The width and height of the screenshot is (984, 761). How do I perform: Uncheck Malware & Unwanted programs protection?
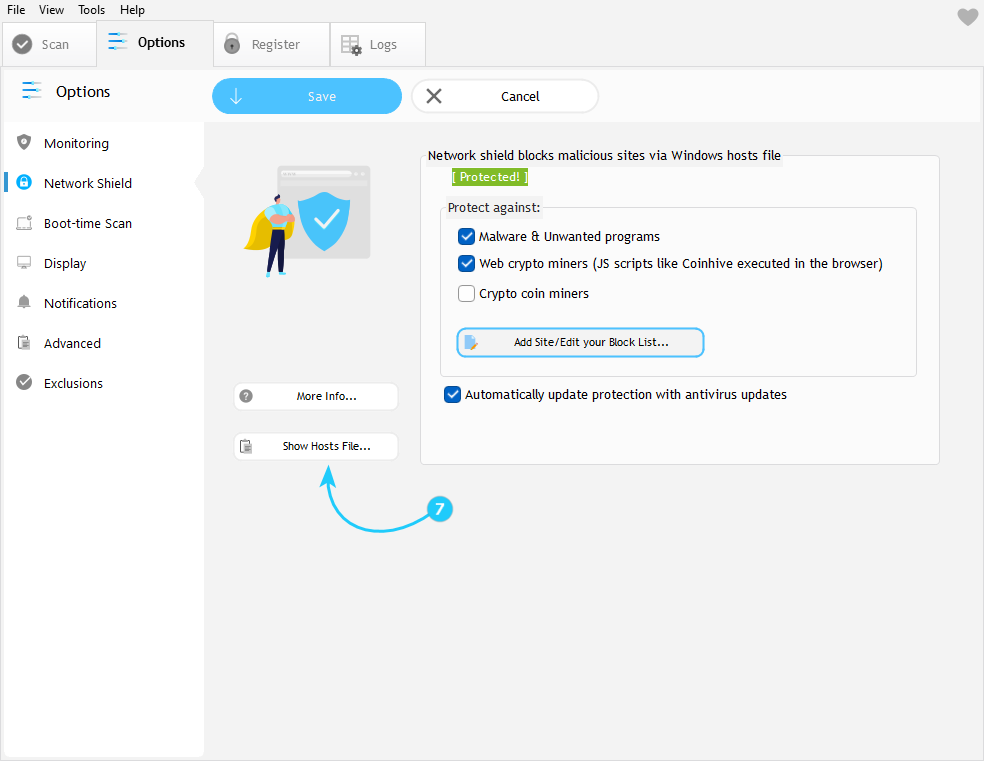466,237
